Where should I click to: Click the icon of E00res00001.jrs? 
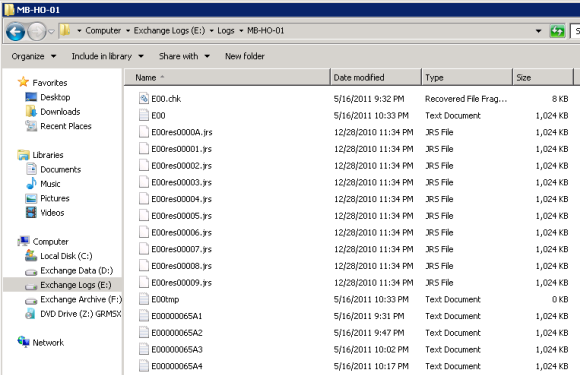(144, 149)
